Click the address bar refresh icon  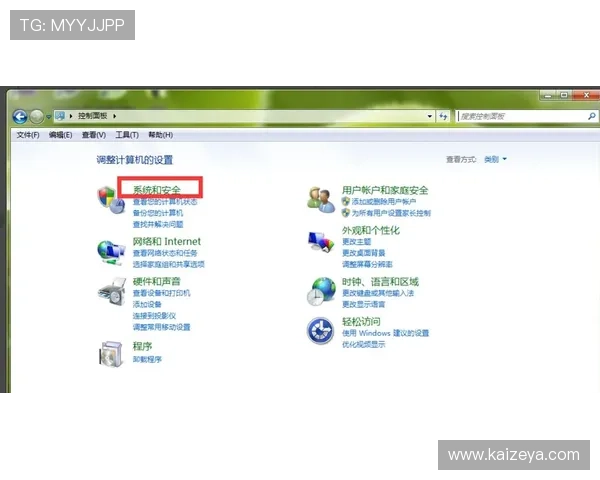443,116
